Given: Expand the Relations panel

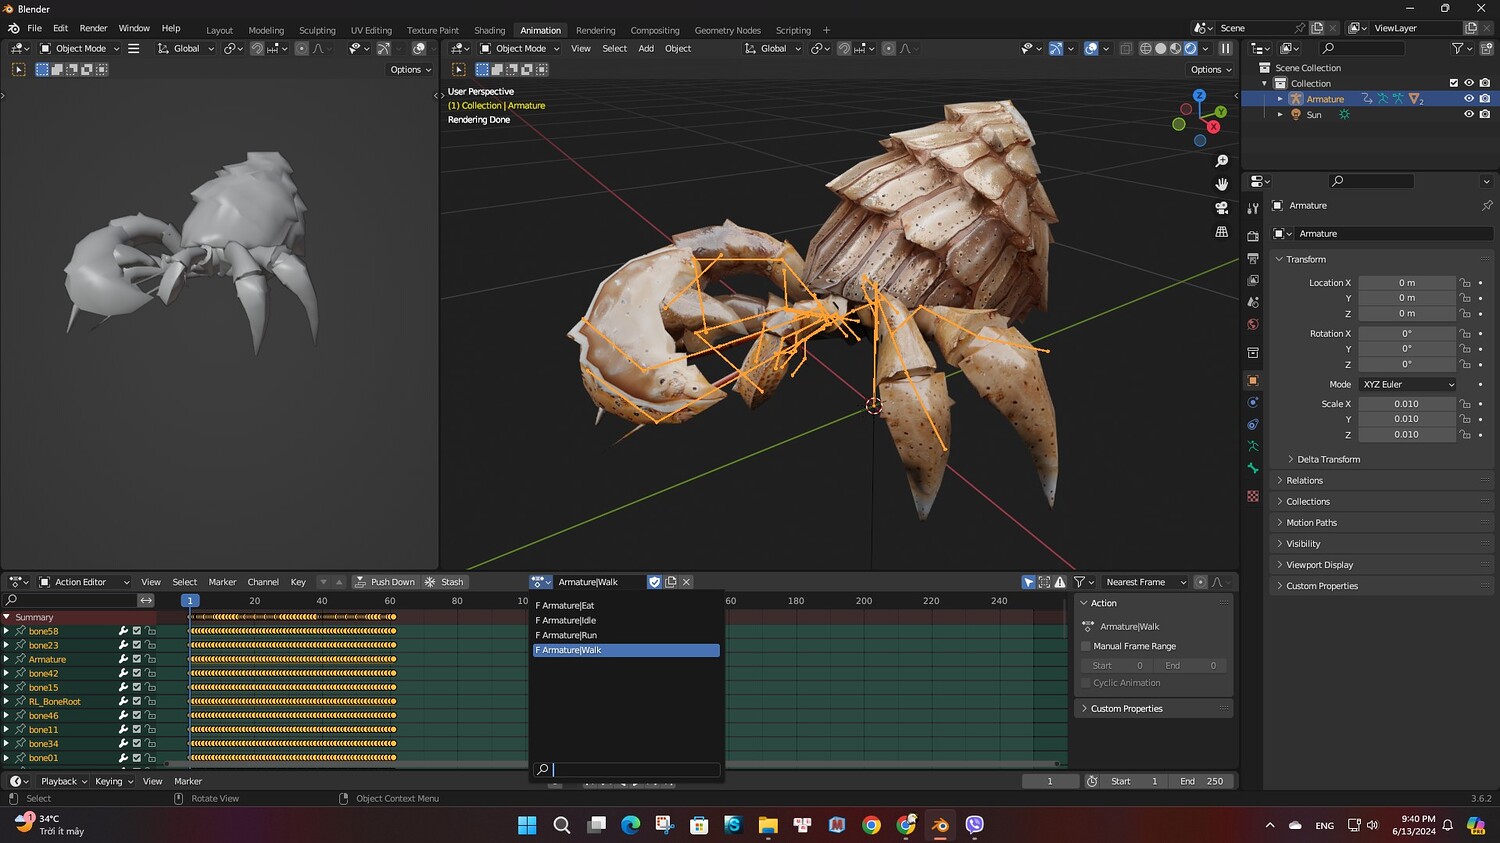Looking at the screenshot, I should pyautogui.click(x=1304, y=481).
